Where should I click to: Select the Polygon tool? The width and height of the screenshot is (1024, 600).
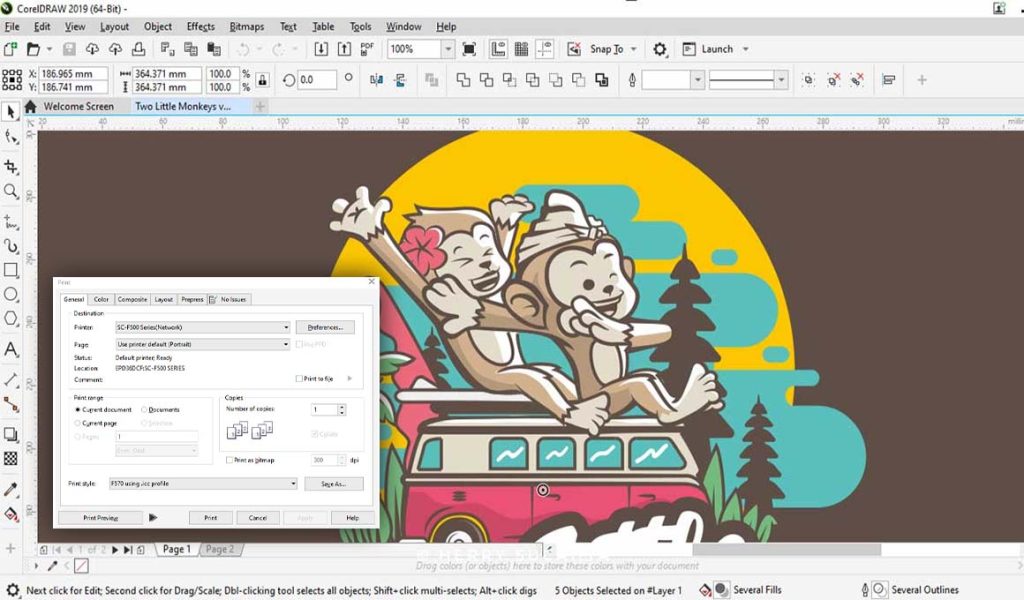(10, 319)
